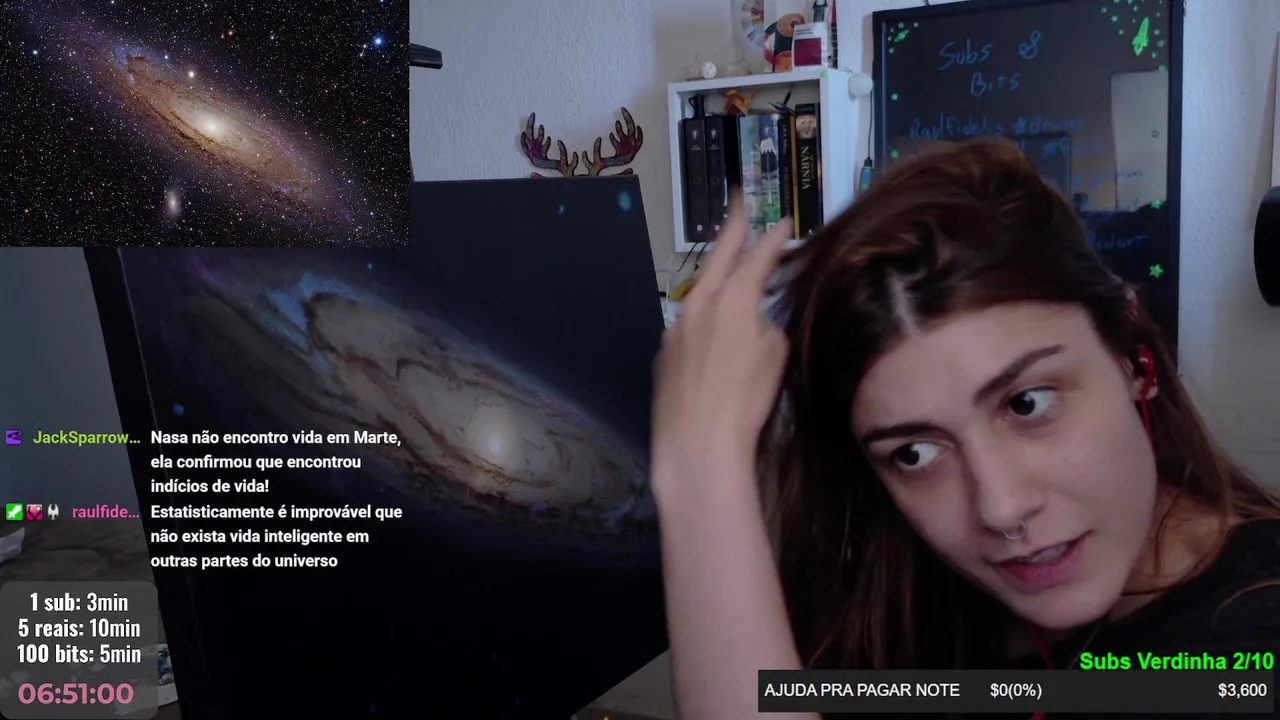This screenshot has height=720, width=1280.
Task: Click the text 'não exista vida inteligente em'
Action: tap(260, 536)
